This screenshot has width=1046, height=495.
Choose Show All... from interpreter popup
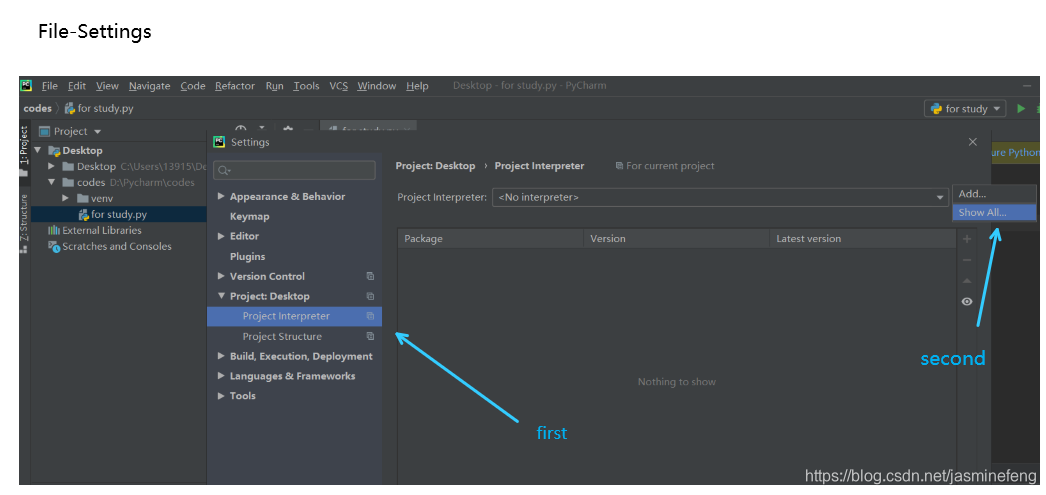(994, 213)
